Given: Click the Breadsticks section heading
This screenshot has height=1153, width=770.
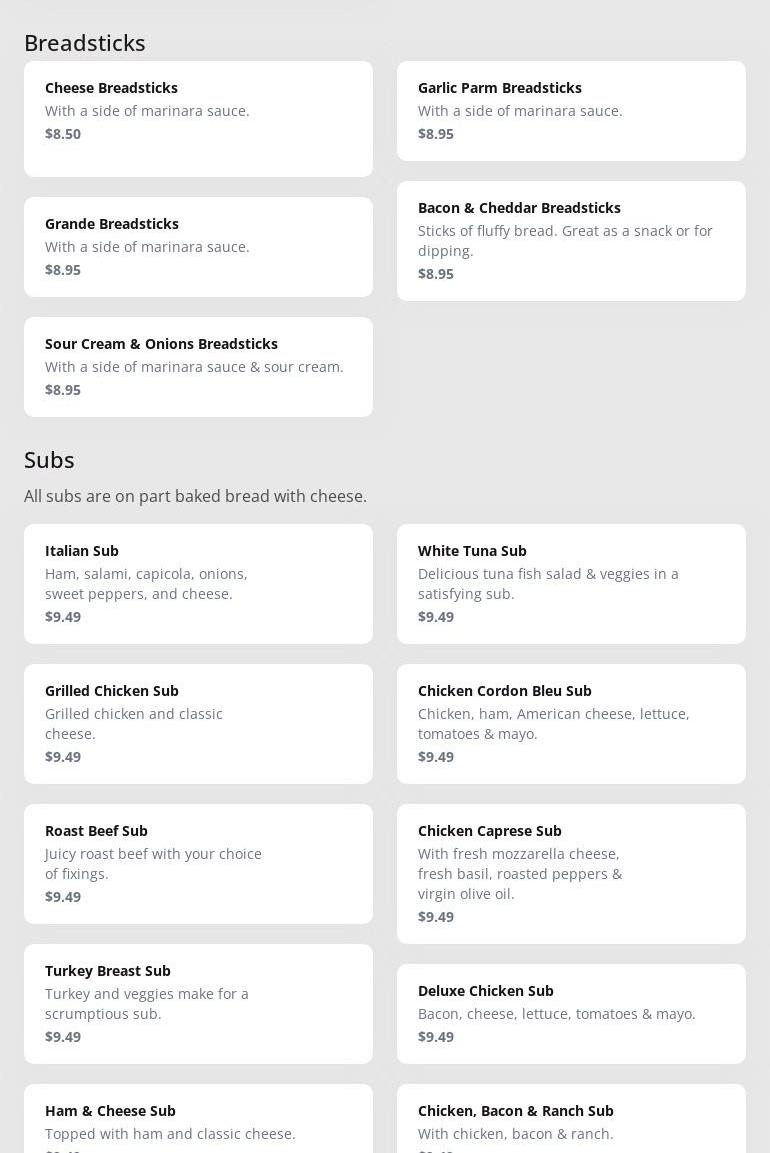Looking at the screenshot, I should click(x=85, y=43).
